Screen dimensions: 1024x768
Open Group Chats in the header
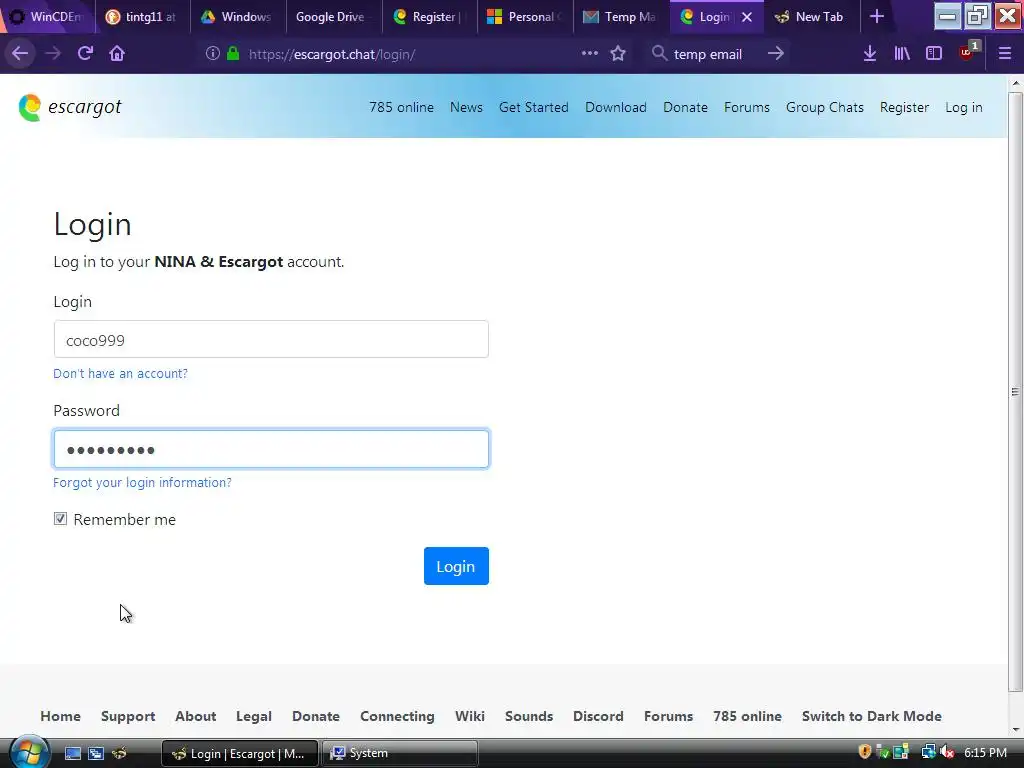click(825, 107)
